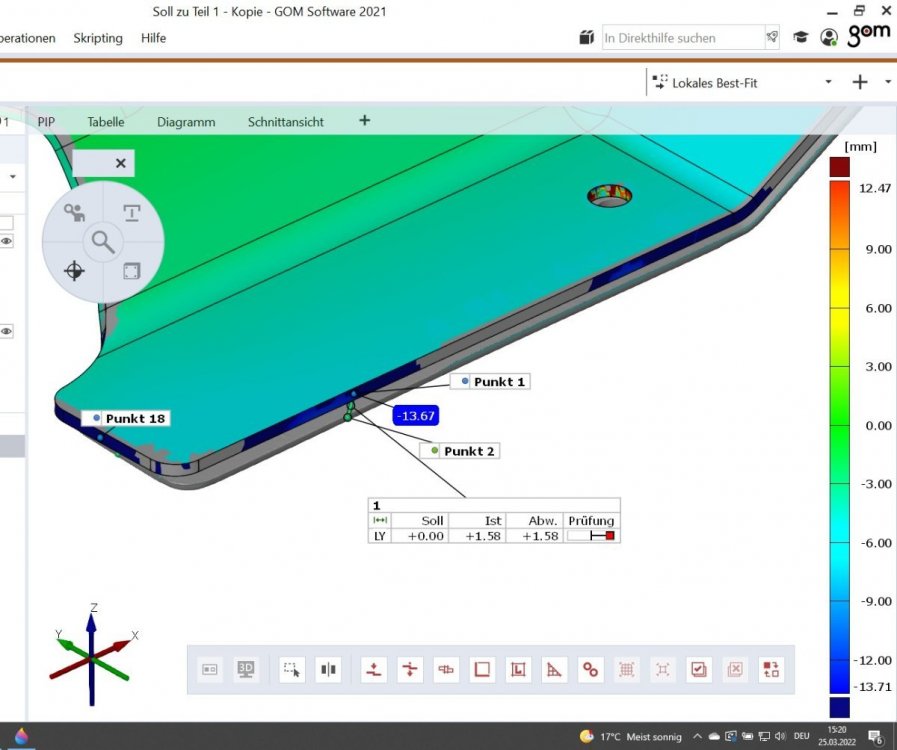Click the rocket icon beside help search

pyautogui.click(x=772, y=37)
